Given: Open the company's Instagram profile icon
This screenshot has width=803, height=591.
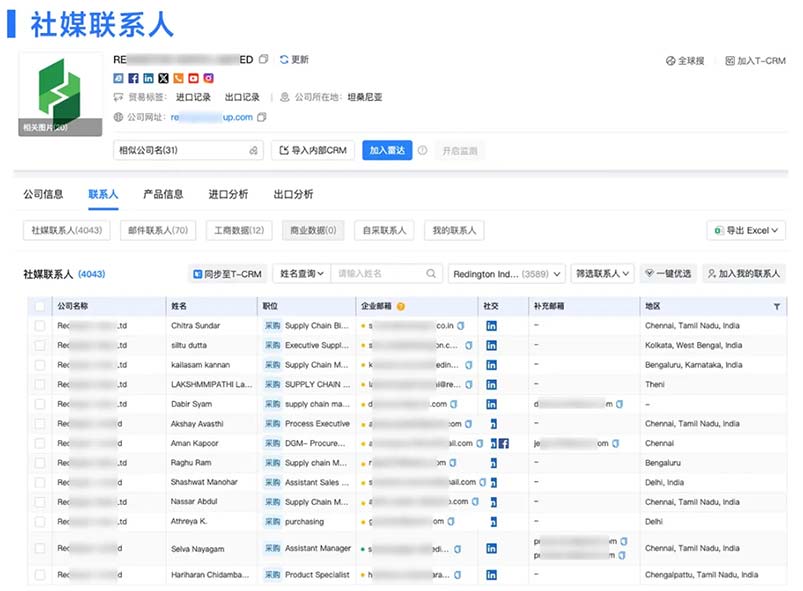Looking at the screenshot, I should (x=209, y=78).
